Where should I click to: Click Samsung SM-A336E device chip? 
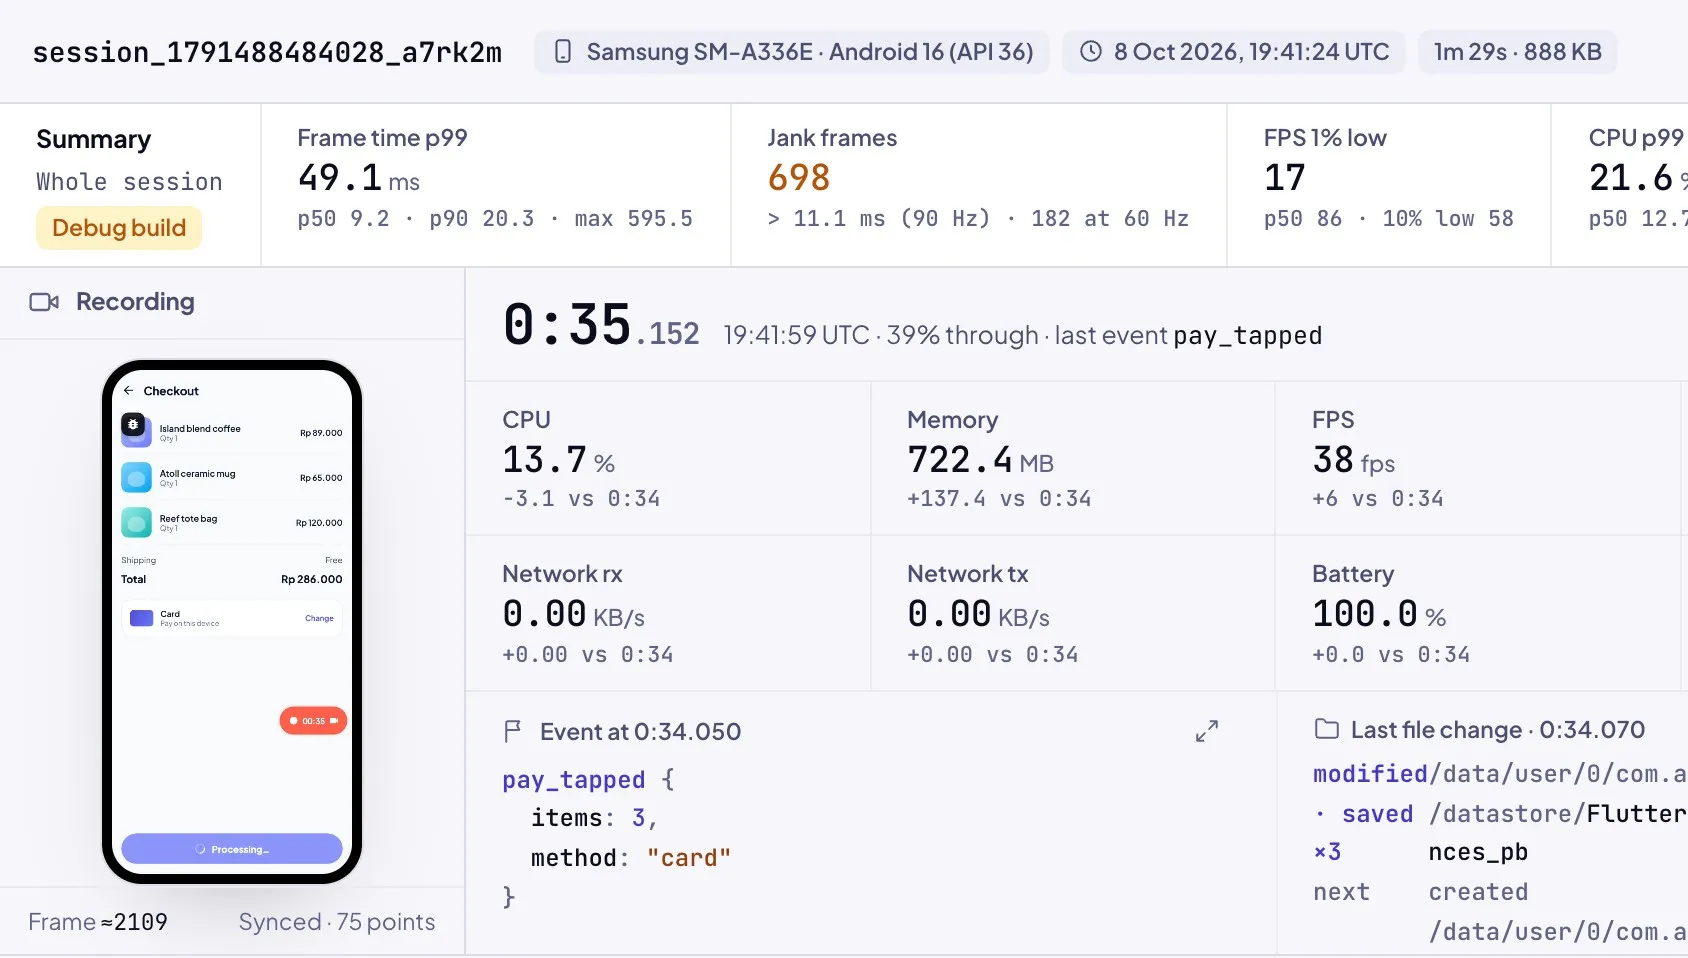(792, 52)
